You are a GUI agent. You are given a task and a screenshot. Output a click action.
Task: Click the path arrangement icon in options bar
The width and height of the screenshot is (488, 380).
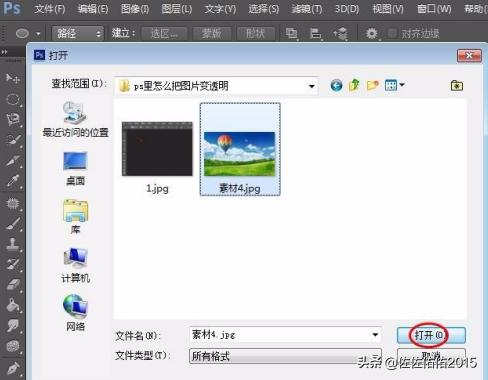coord(340,34)
